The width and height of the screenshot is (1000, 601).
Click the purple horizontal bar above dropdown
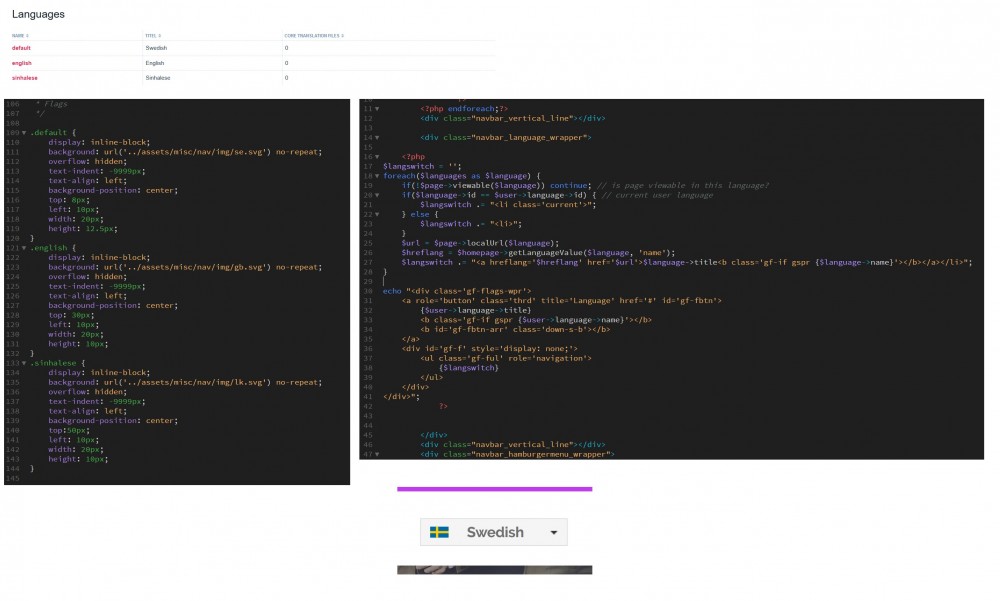(x=494, y=489)
